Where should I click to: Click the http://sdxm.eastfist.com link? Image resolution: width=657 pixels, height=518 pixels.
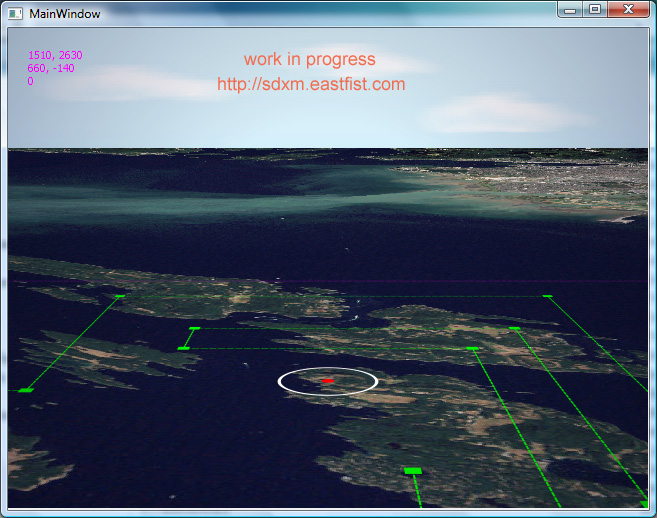pyautogui.click(x=311, y=85)
